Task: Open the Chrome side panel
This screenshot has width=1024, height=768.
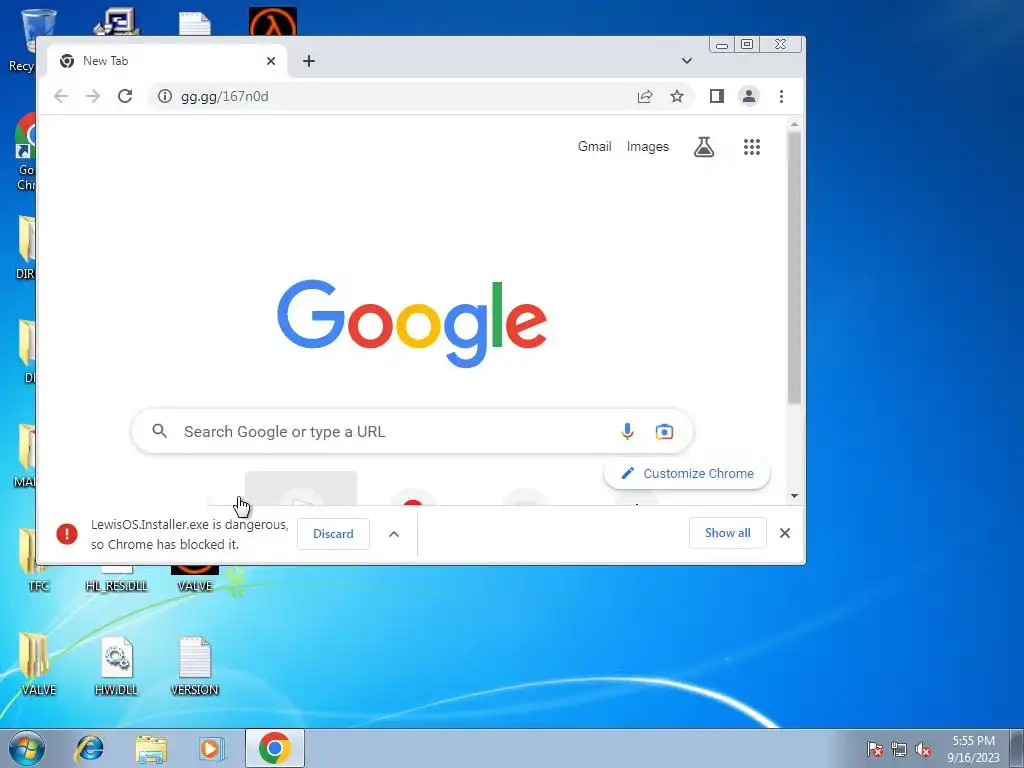Action: [716, 97]
